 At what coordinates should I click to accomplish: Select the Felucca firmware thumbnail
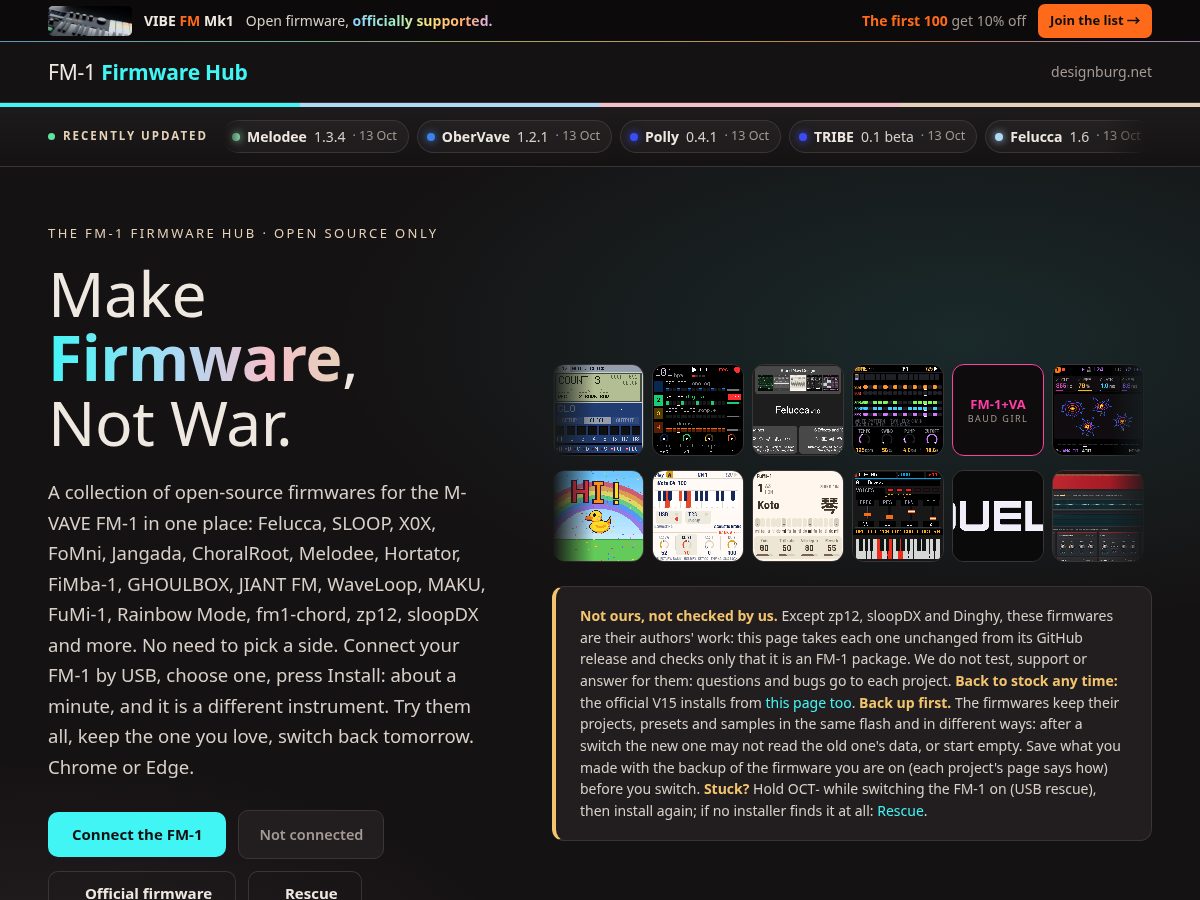pyautogui.click(x=798, y=410)
